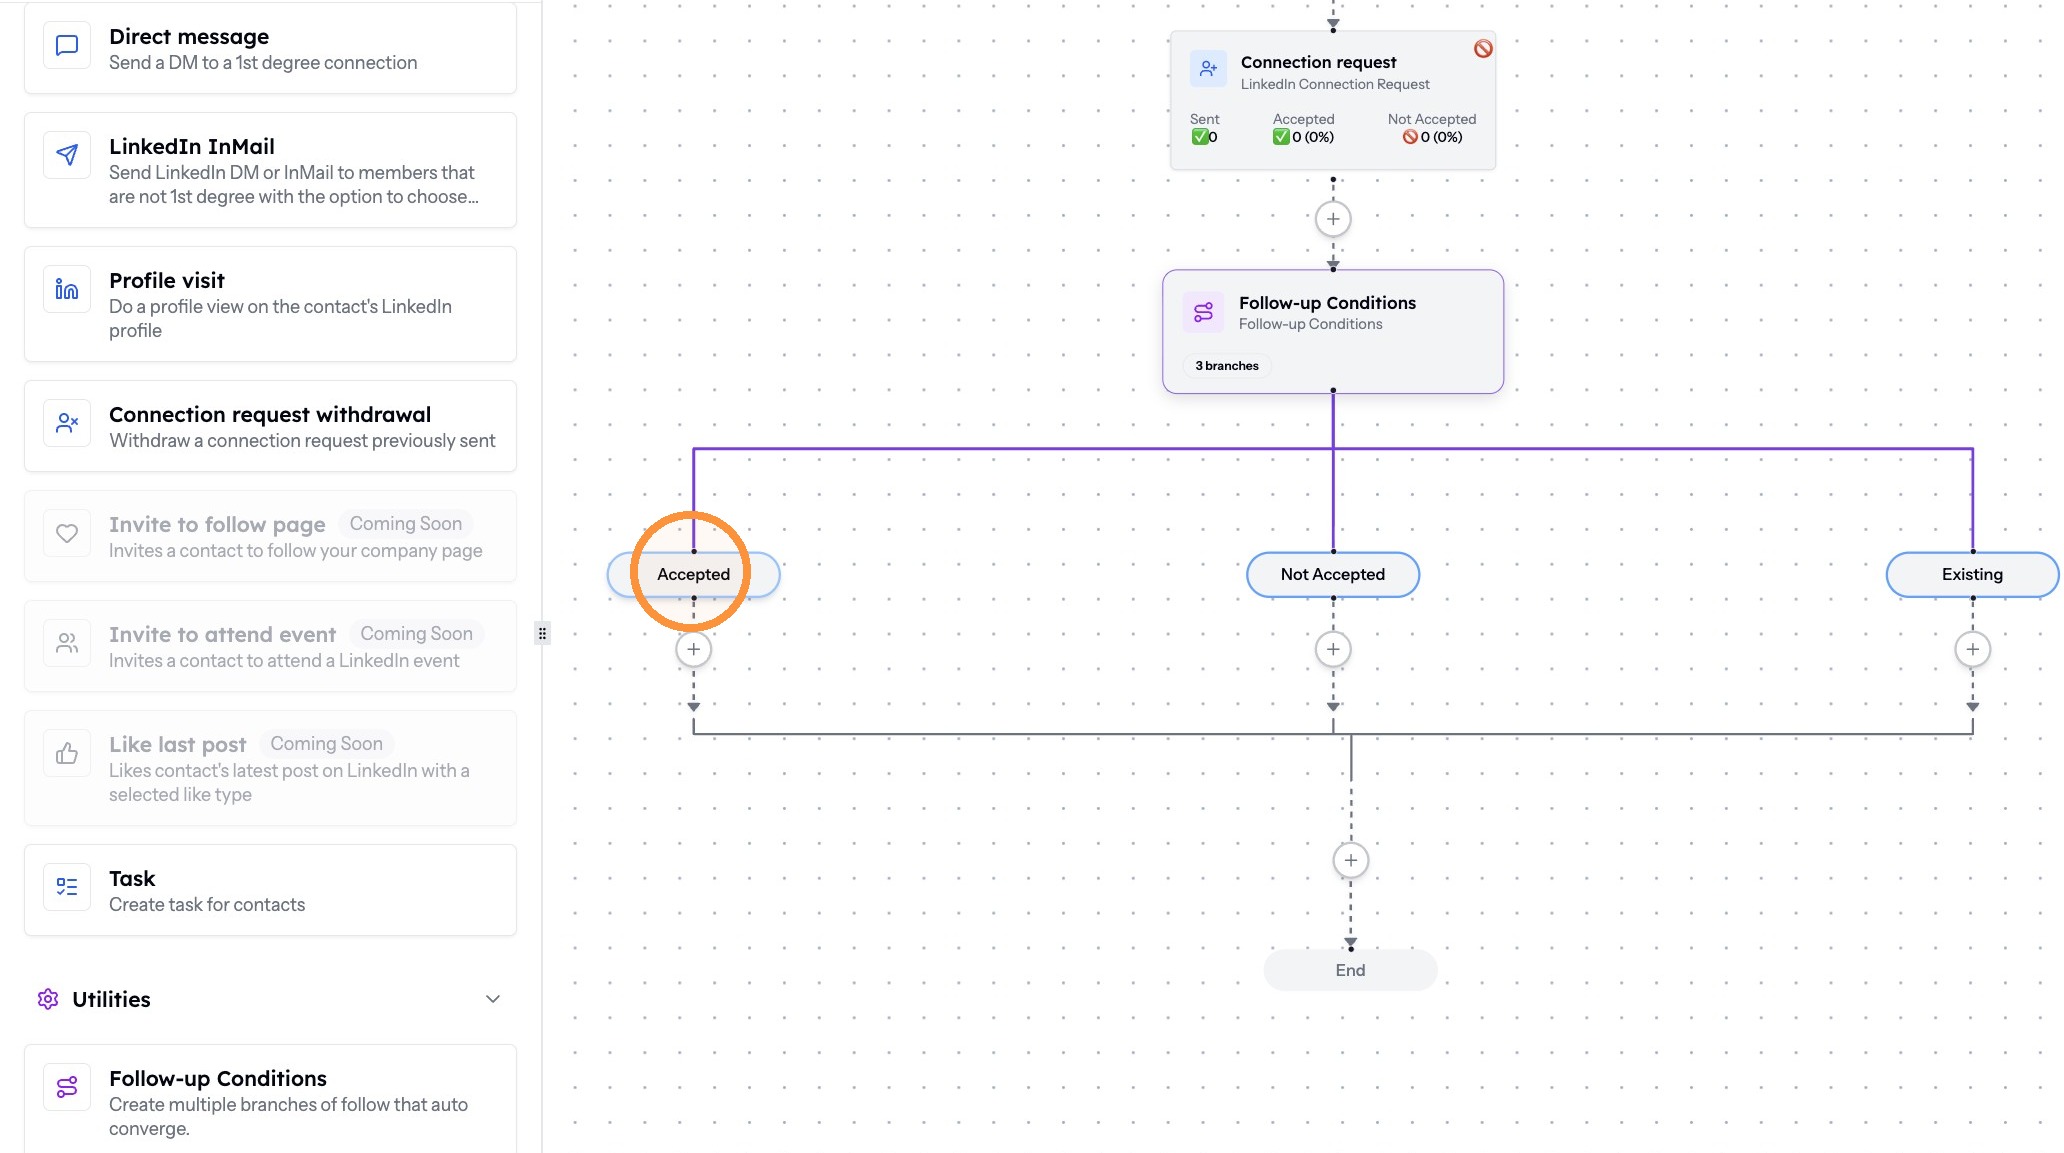Click the Profile visit LinkedIn icon
This screenshot has width=2064, height=1153.
pos(67,289)
